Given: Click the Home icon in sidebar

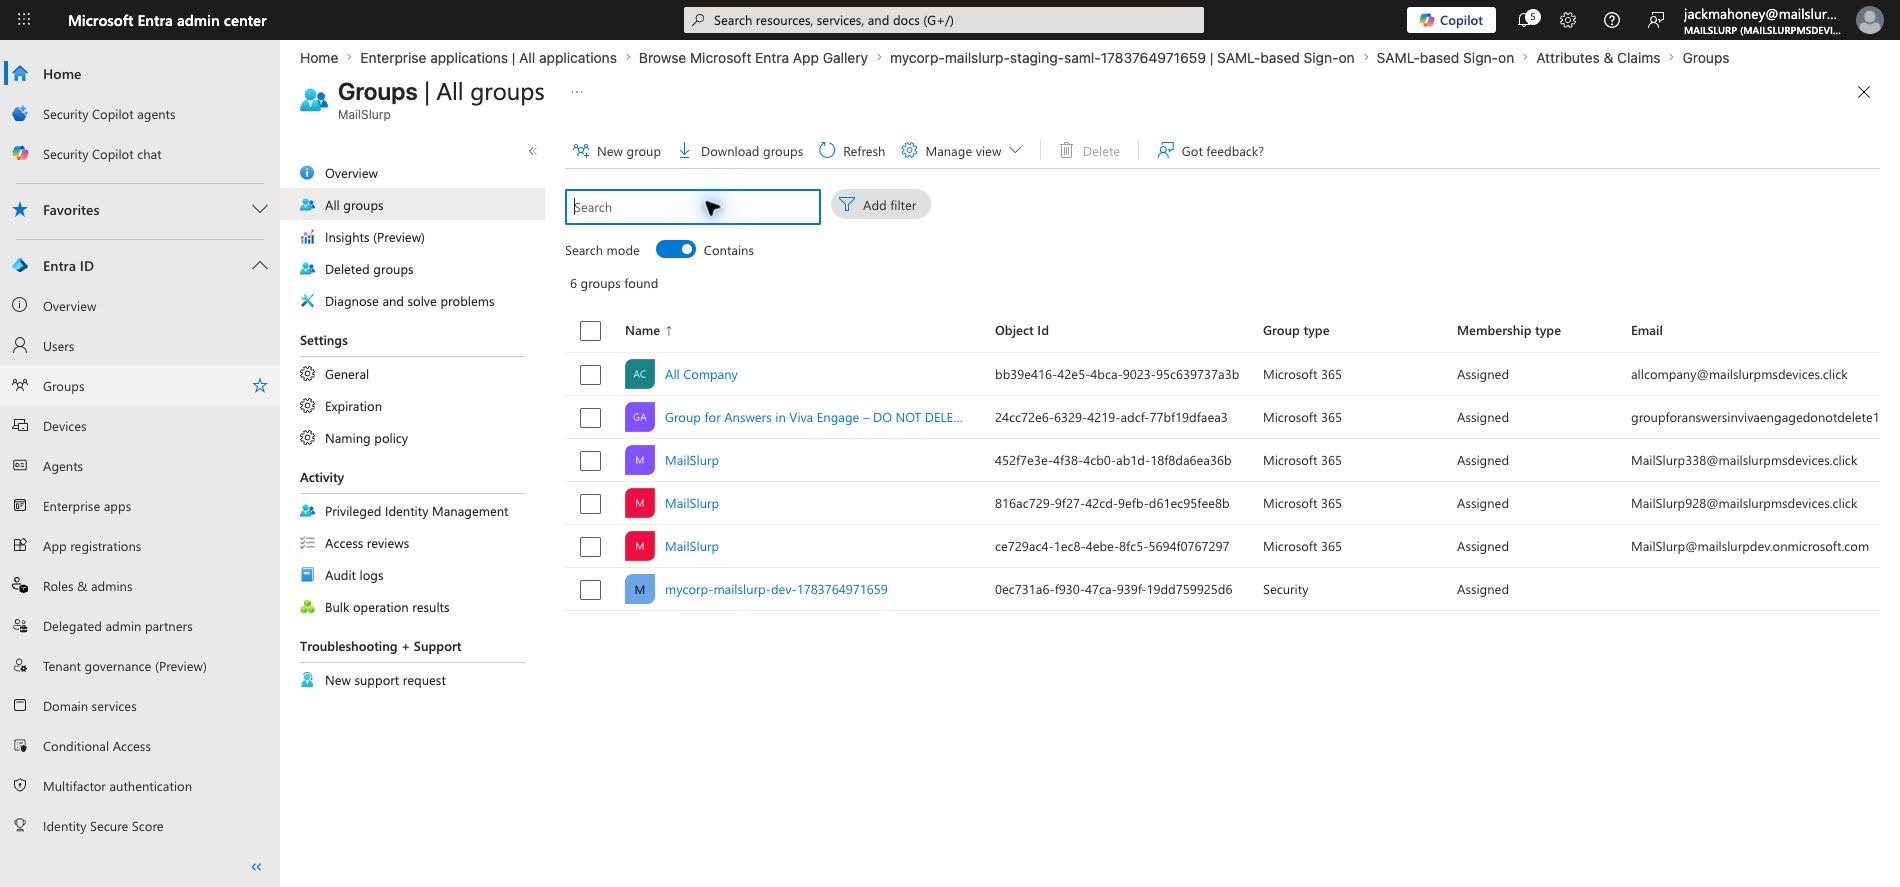Looking at the screenshot, I should pyautogui.click(x=20, y=73).
